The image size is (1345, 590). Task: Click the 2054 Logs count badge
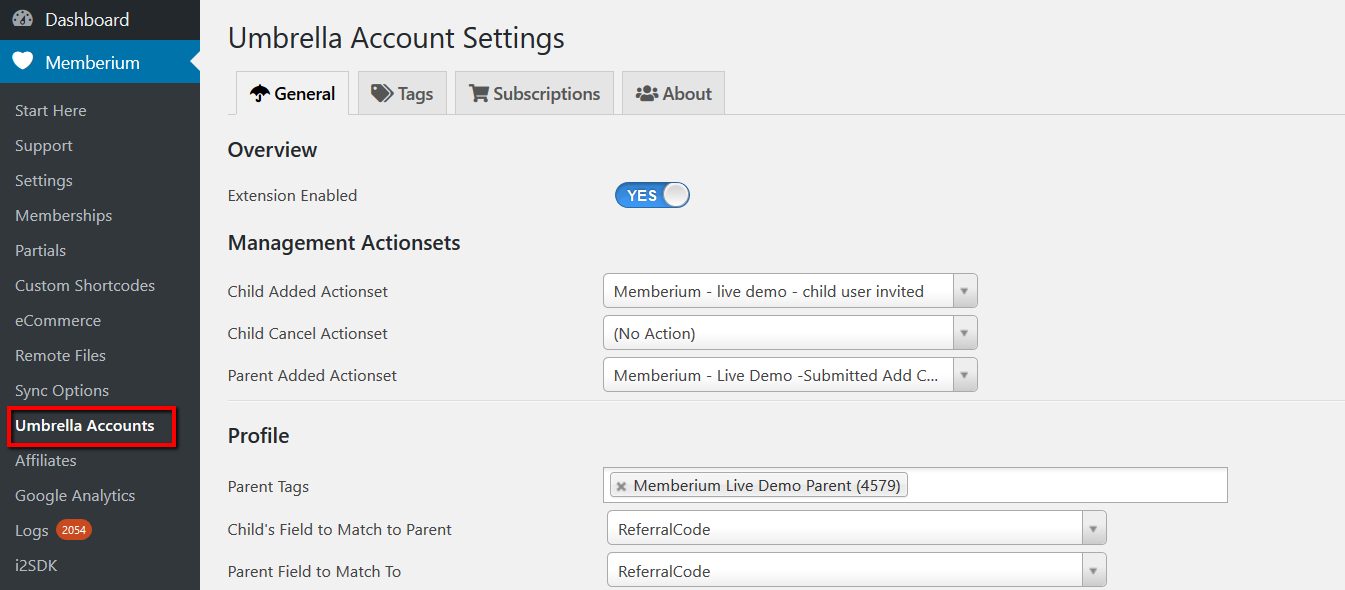pos(74,530)
